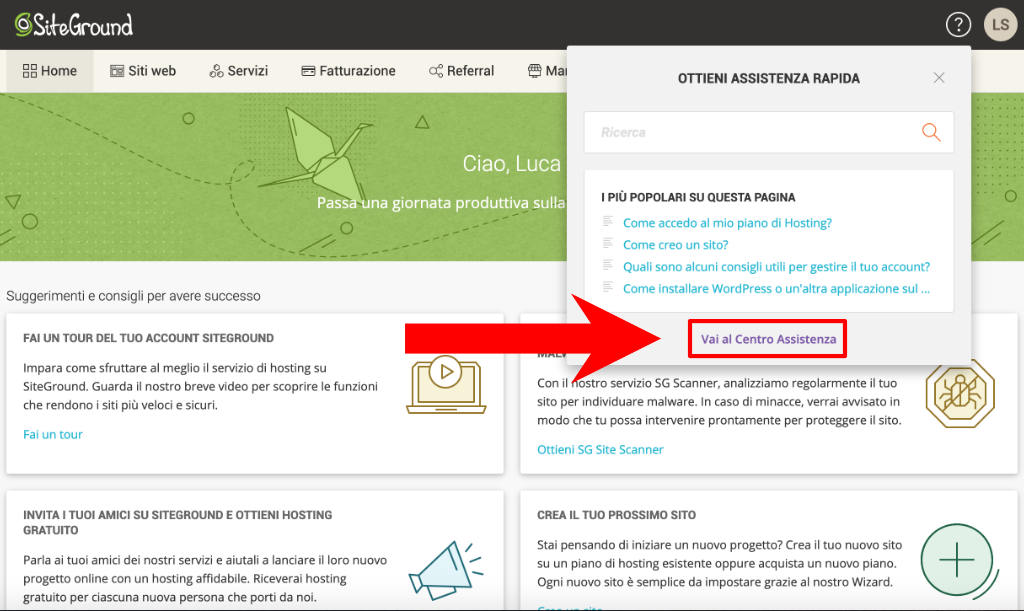Click 'Suggerimenti e consigli per avere successo' text
Screen dimensions: 1024x611
coord(133,296)
